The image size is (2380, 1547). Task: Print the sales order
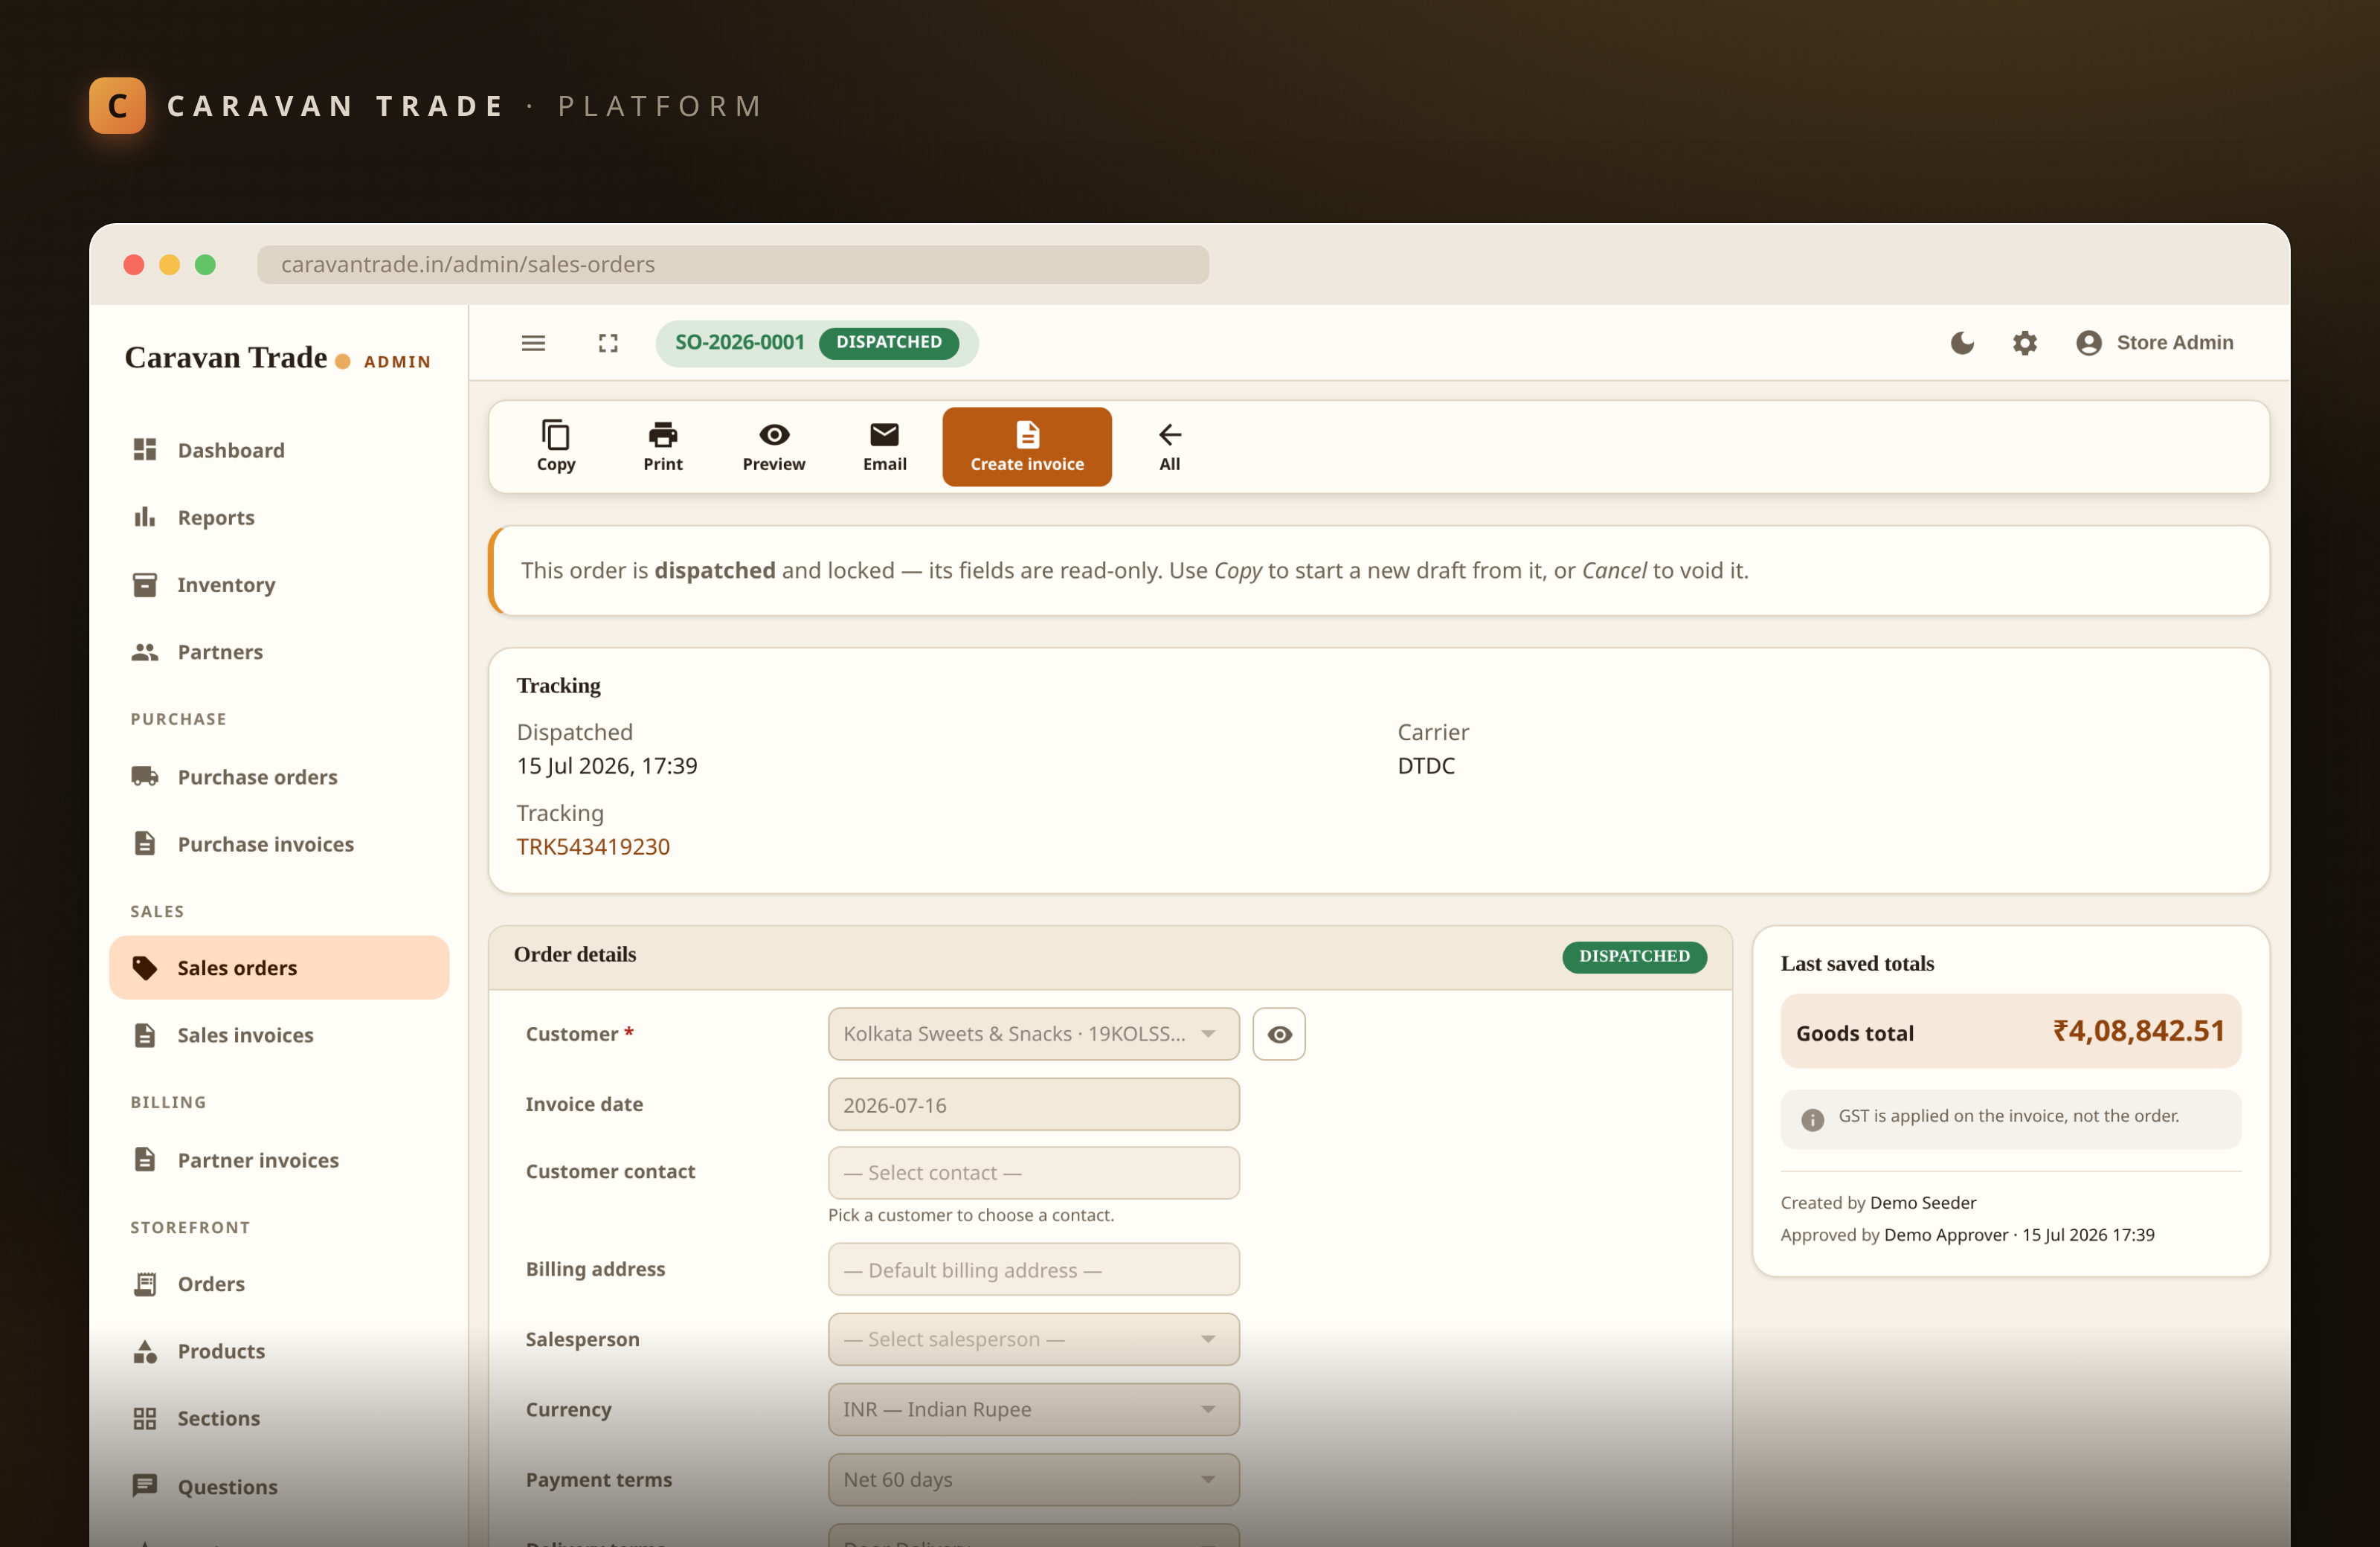point(663,446)
